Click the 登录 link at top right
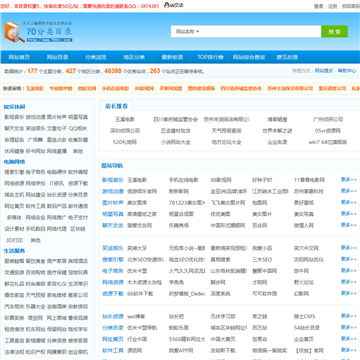Image resolution: width=360 pixels, height=360 pixels. [x=319, y=6]
